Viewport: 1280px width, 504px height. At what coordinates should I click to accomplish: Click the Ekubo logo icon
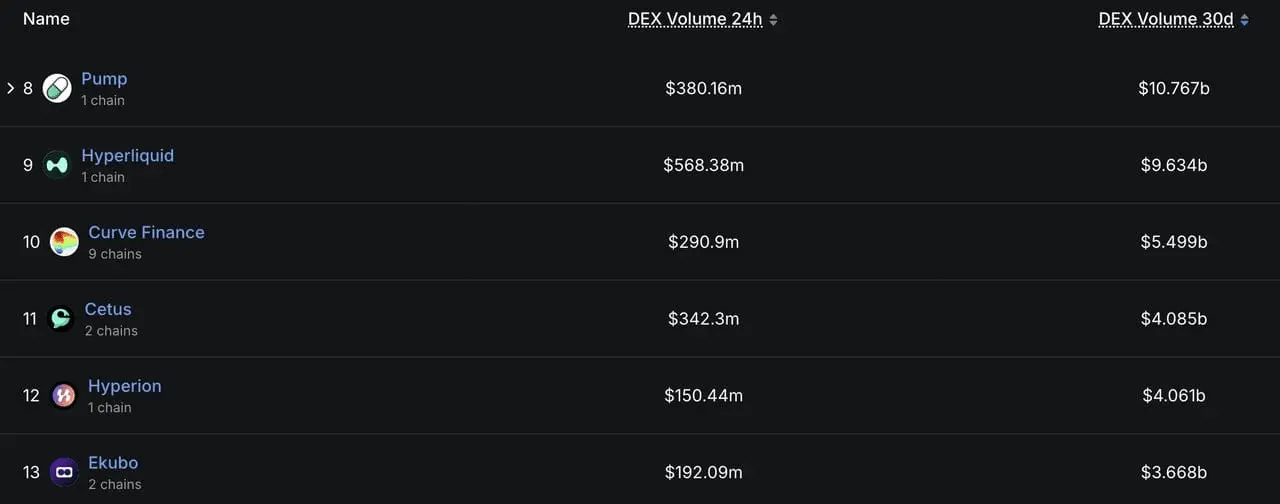(x=64, y=472)
